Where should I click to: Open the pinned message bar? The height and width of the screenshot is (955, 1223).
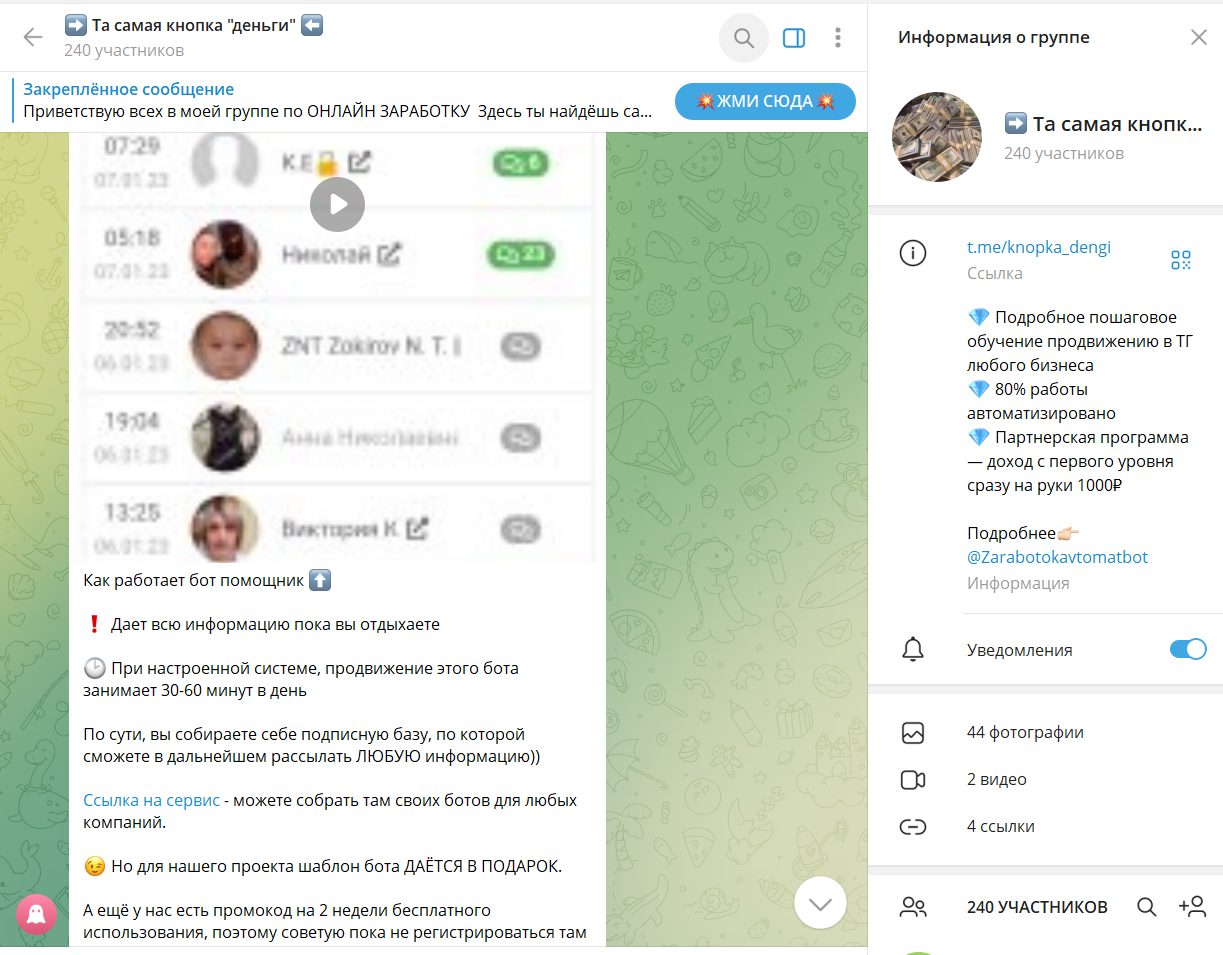pyautogui.click(x=338, y=101)
